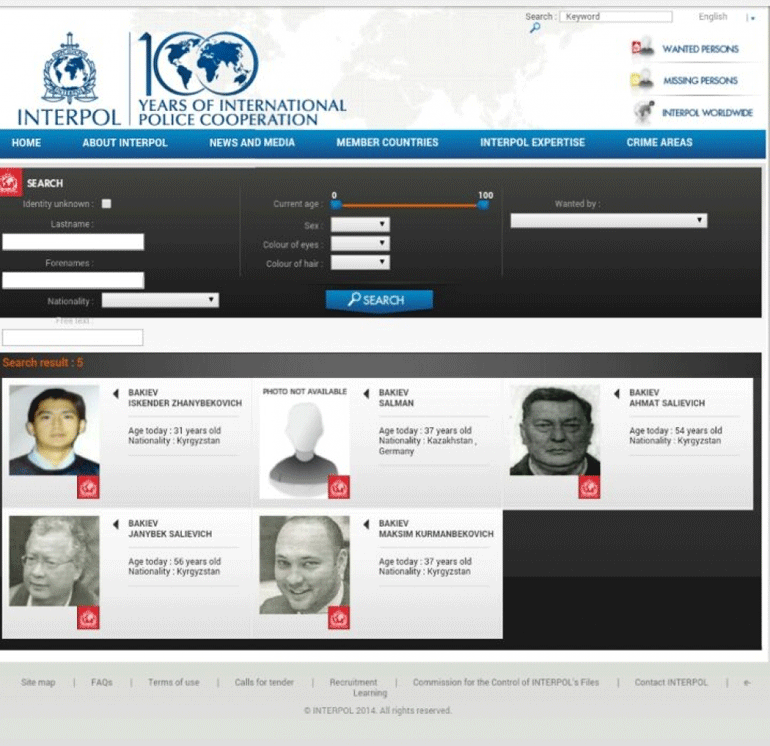Click the maximum age slider handle at 100
This screenshot has width=770, height=746.
click(x=483, y=205)
